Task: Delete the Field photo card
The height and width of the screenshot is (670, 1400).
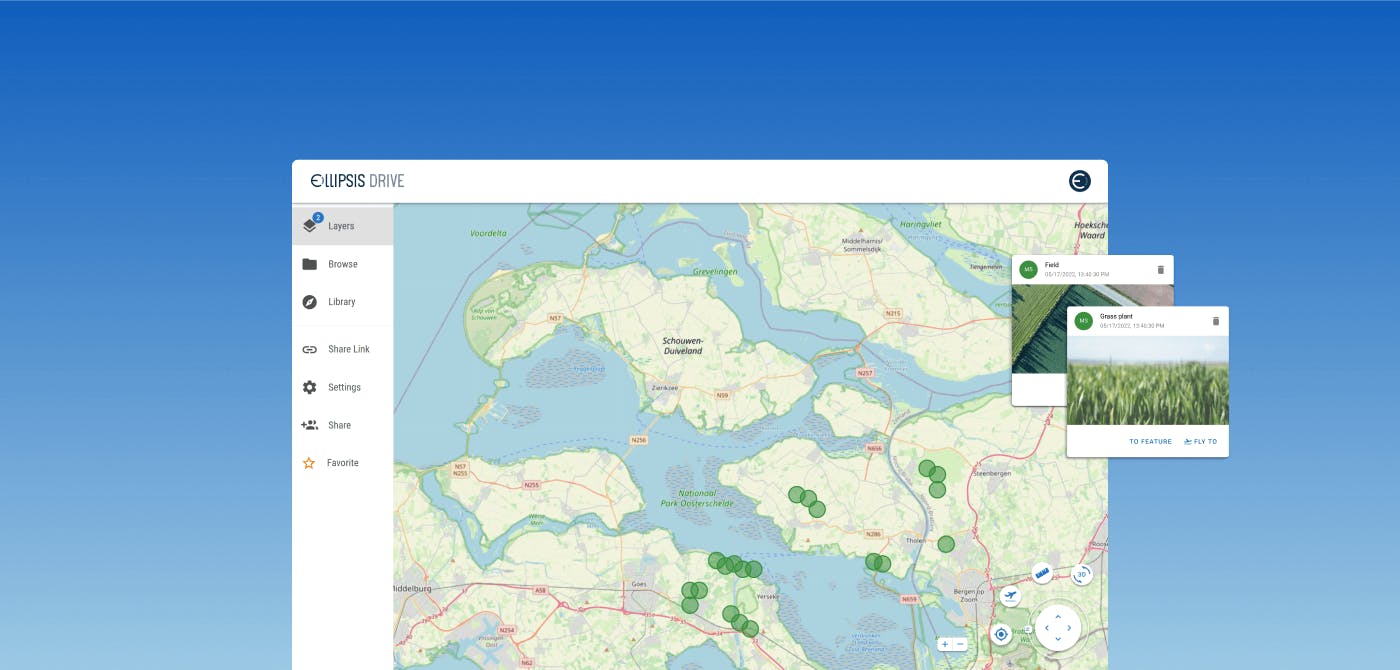Action: coord(1161,270)
